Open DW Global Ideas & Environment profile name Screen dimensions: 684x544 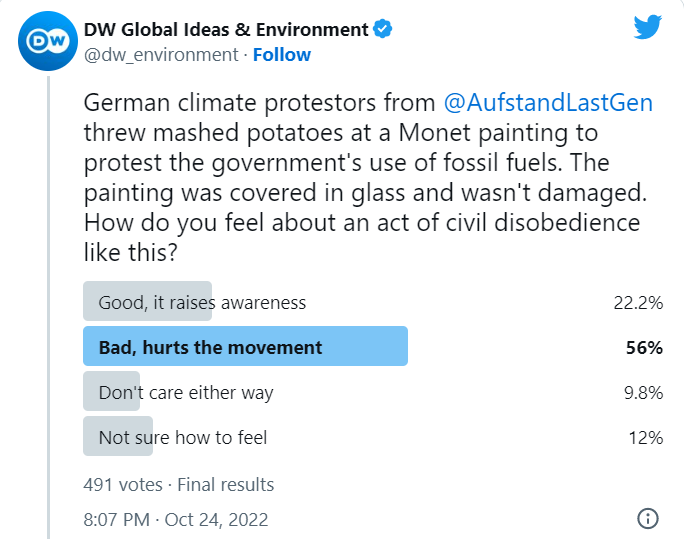point(226,29)
